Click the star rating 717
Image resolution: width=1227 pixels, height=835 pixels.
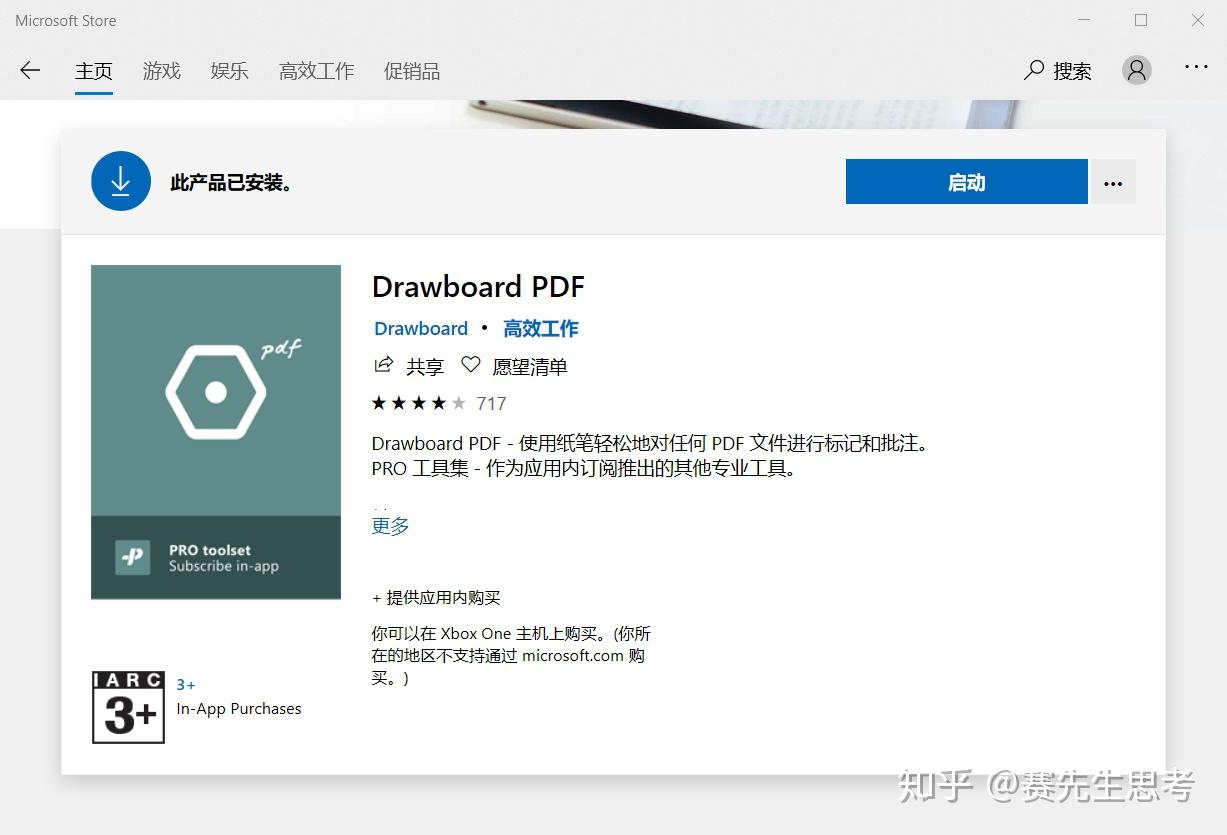click(439, 403)
